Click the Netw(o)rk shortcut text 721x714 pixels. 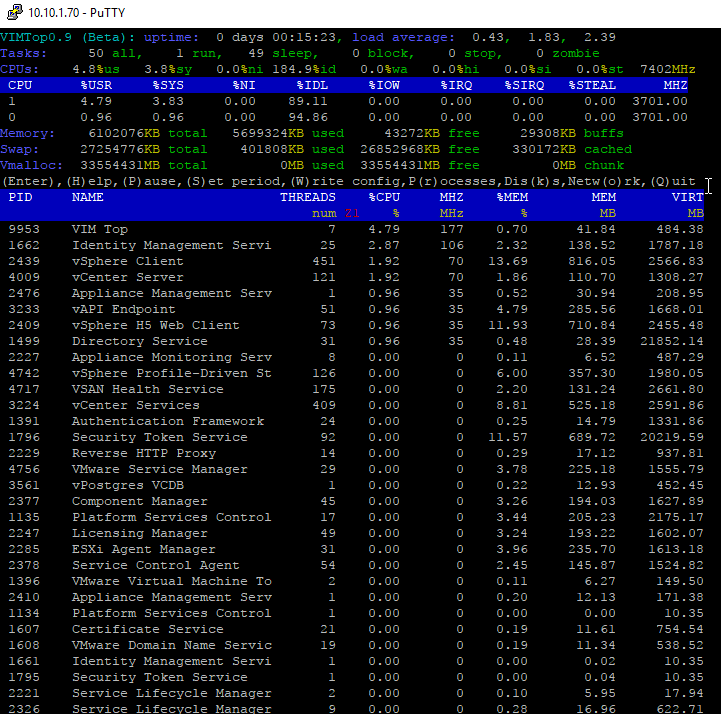coord(606,181)
